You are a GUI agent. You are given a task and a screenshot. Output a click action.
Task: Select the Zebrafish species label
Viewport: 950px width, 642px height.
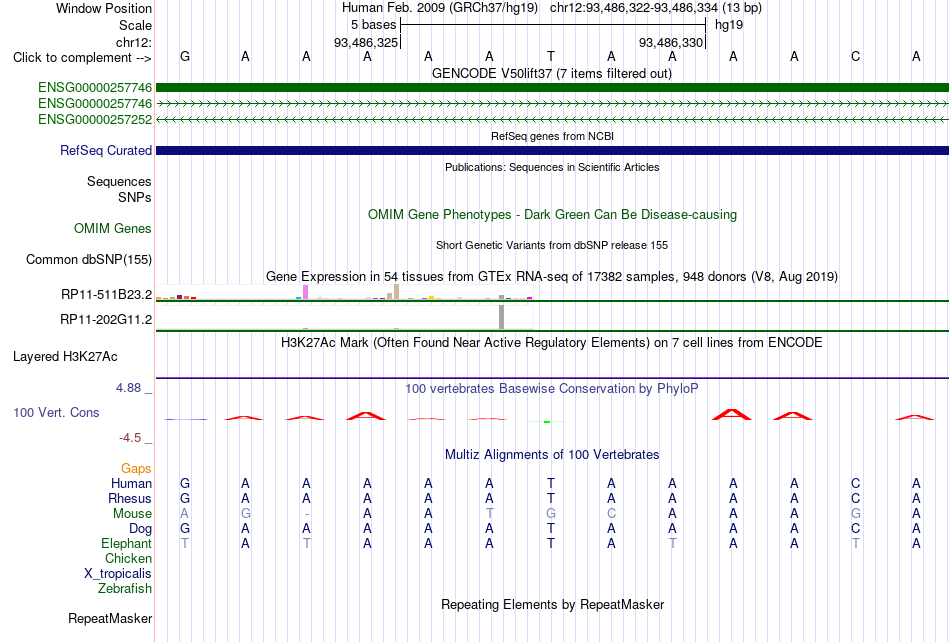[x=125, y=588]
